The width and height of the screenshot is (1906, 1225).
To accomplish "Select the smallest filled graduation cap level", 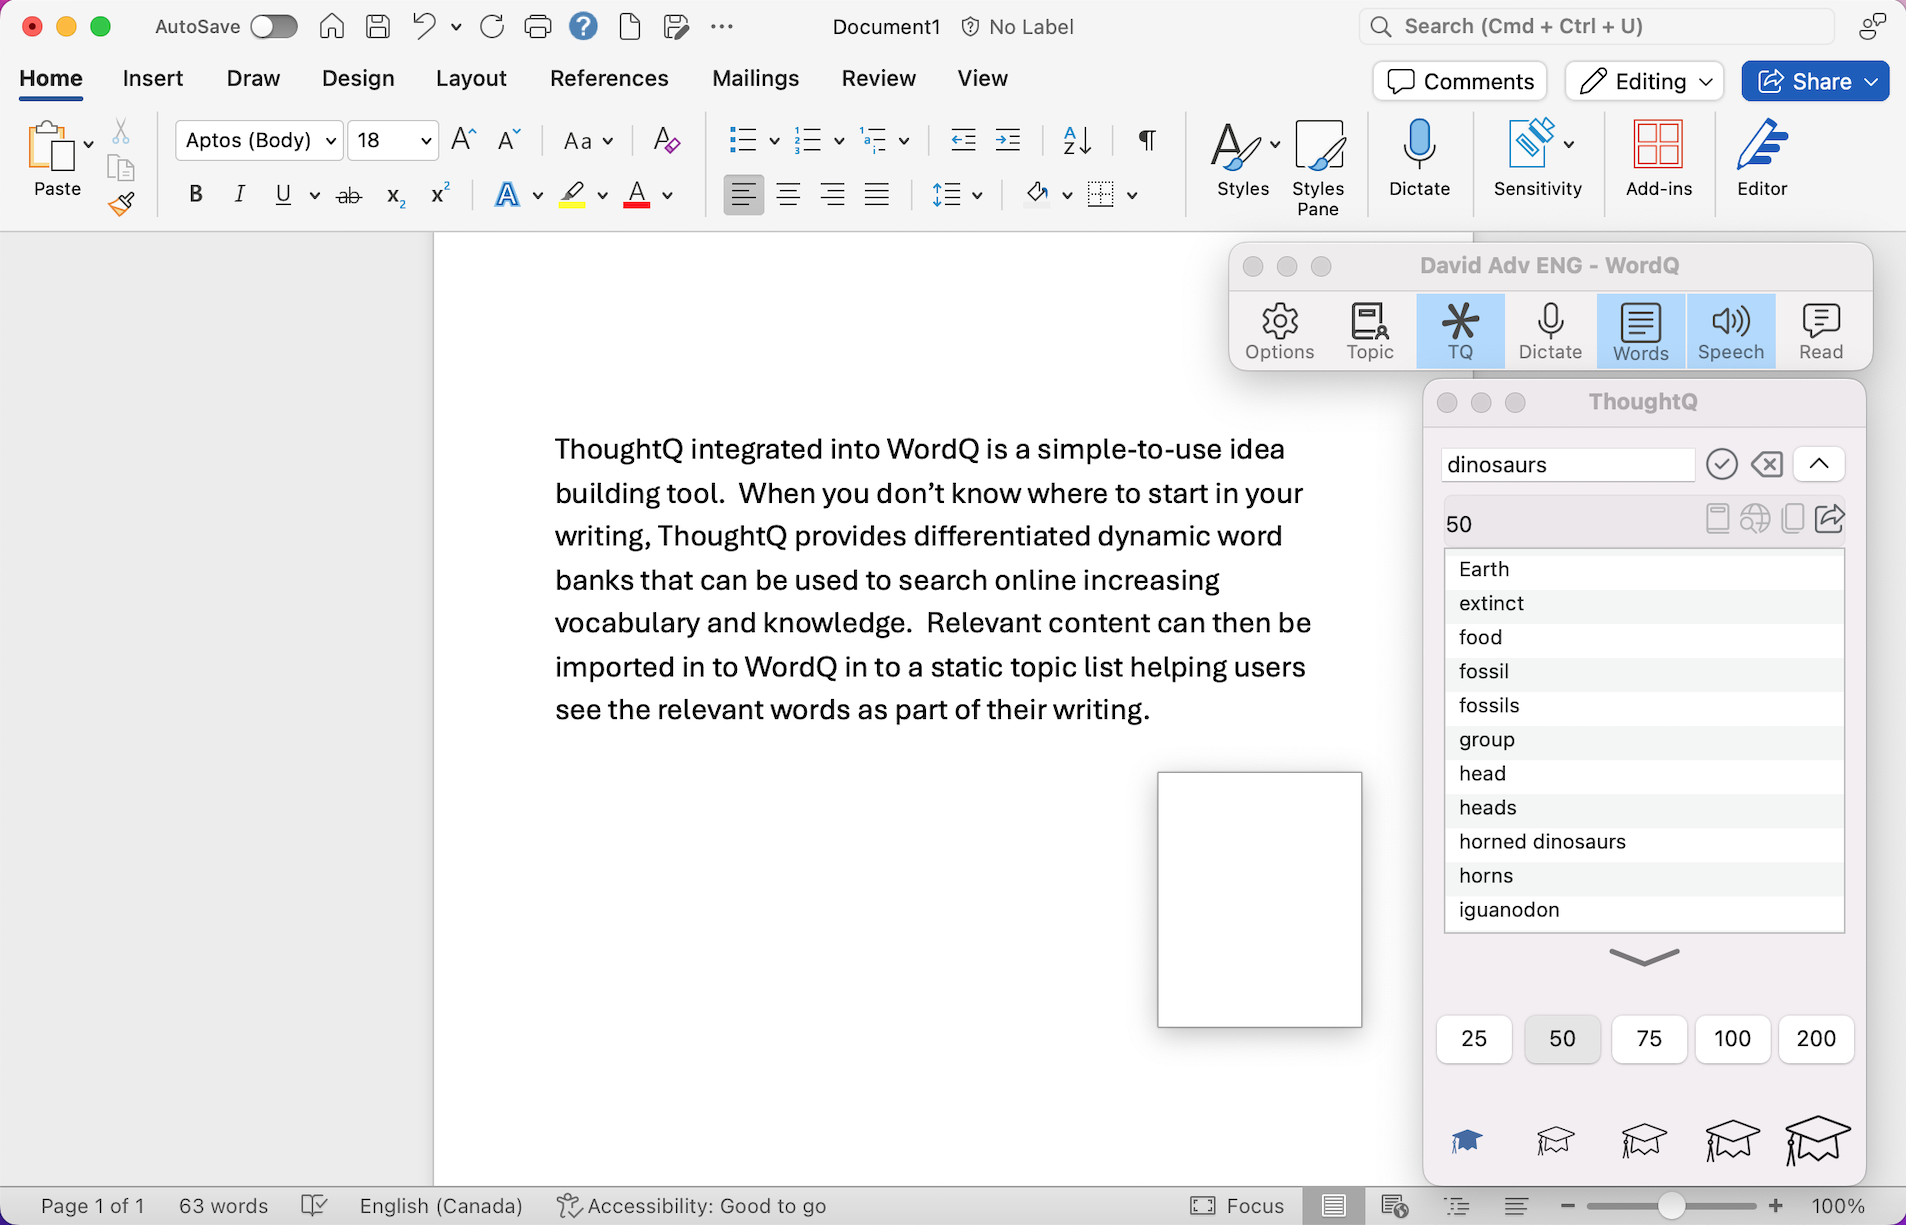I will click(x=1466, y=1140).
